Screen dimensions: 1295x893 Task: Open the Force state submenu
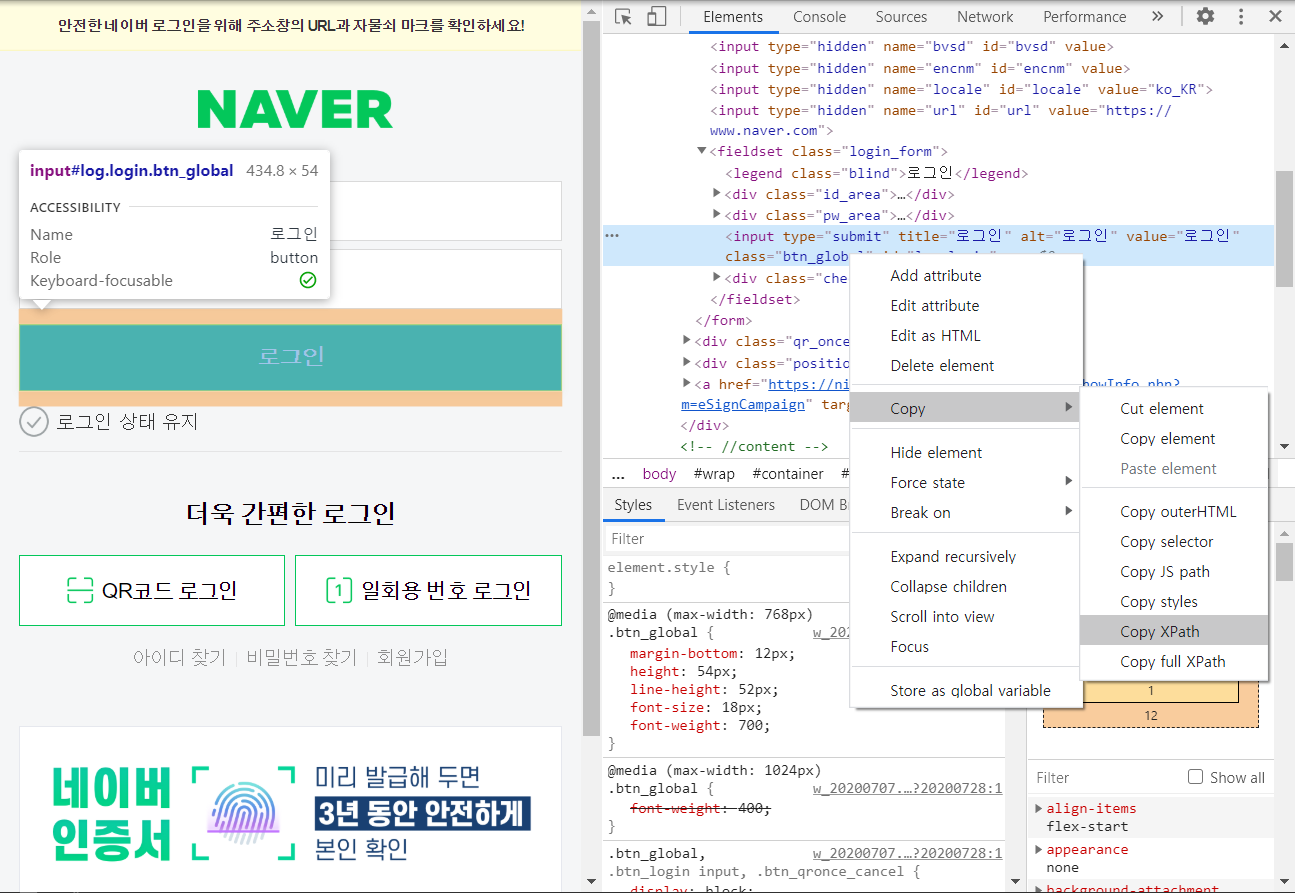point(966,482)
